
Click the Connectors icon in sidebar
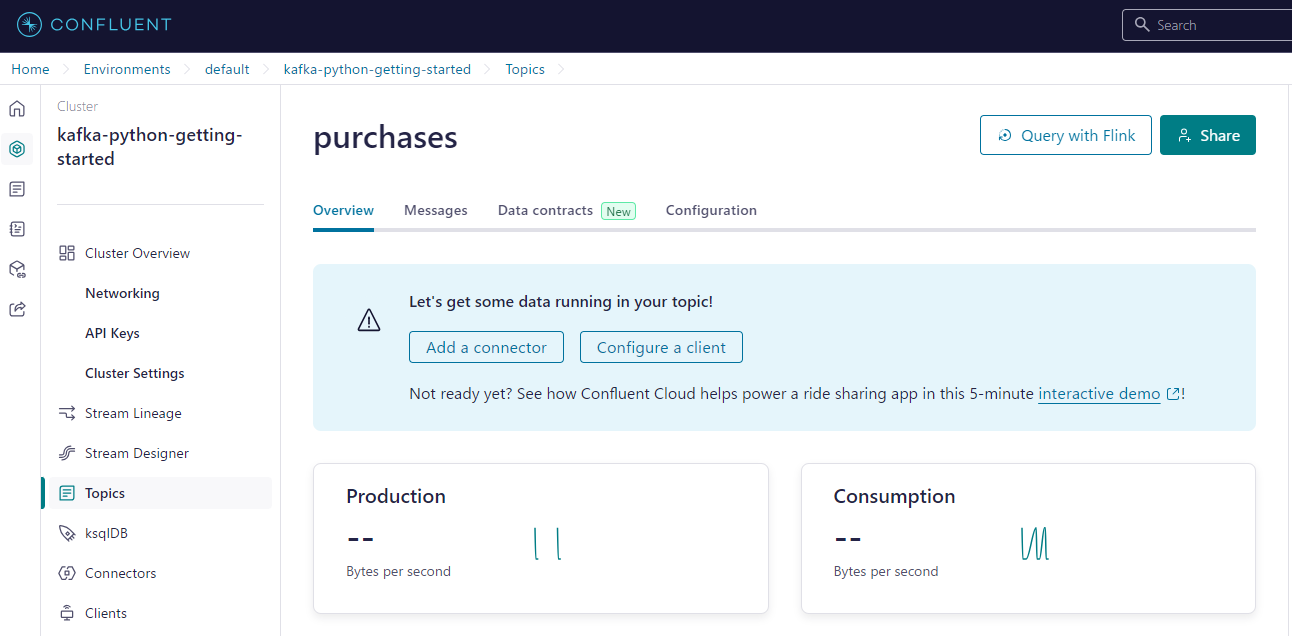pos(67,573)
